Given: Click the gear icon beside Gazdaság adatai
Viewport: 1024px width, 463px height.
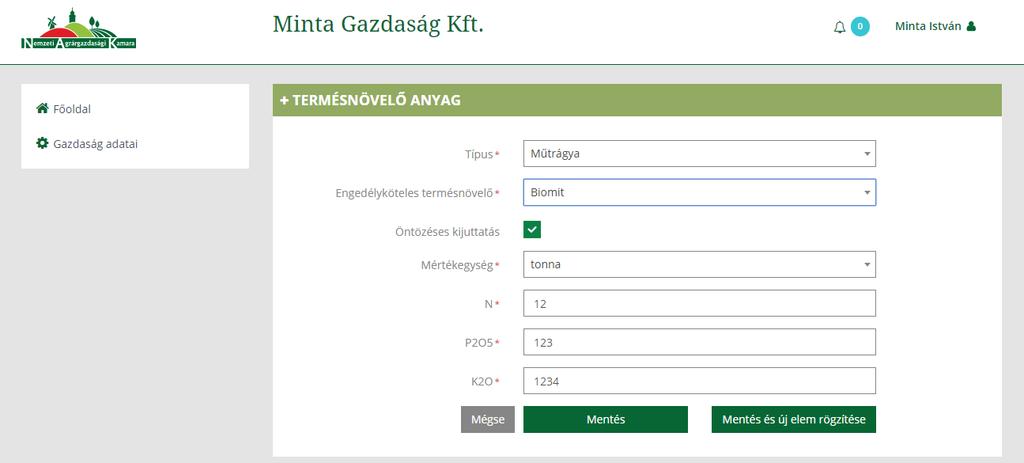Looking at the screenshot, I should pyautogui.click(x=42, y=143).
